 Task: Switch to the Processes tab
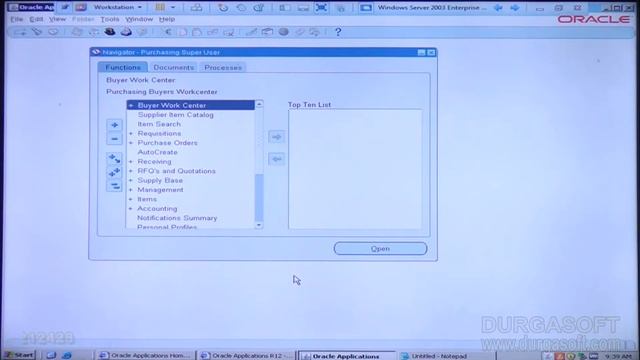[223, 67]
